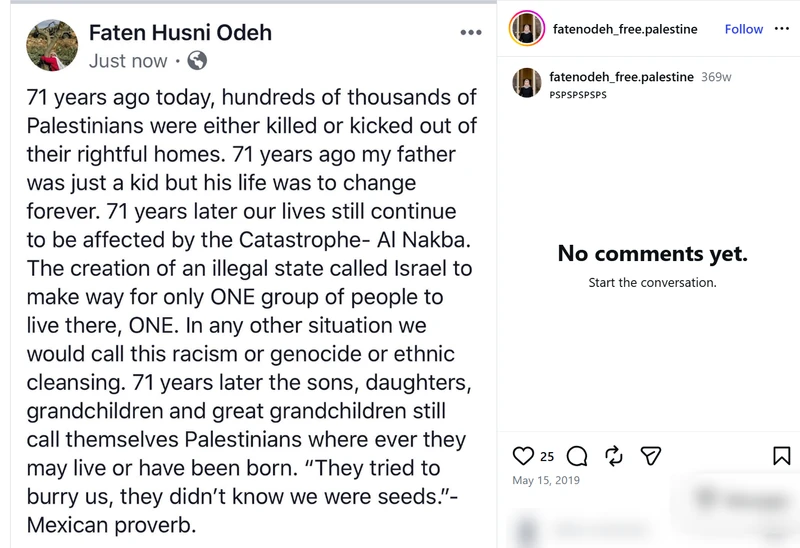The width and height of the screenshot is (800, 548).
Task: Click the public globe audience icon
Action: [197, 61]
